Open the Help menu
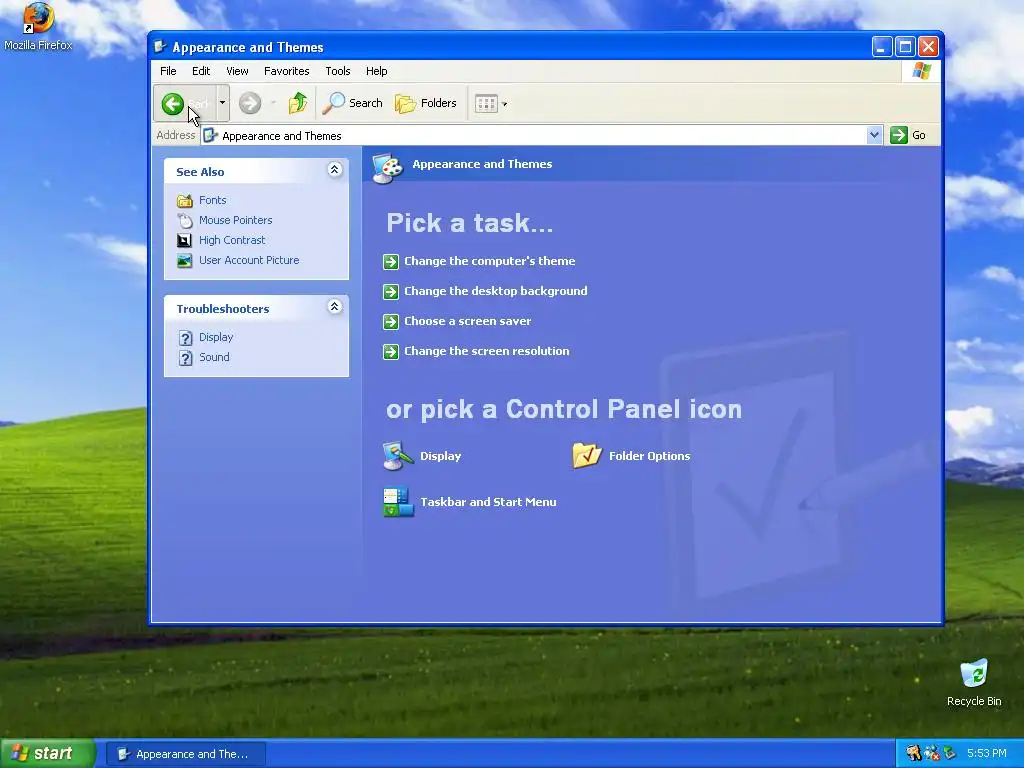 click(x=376, y=71)
